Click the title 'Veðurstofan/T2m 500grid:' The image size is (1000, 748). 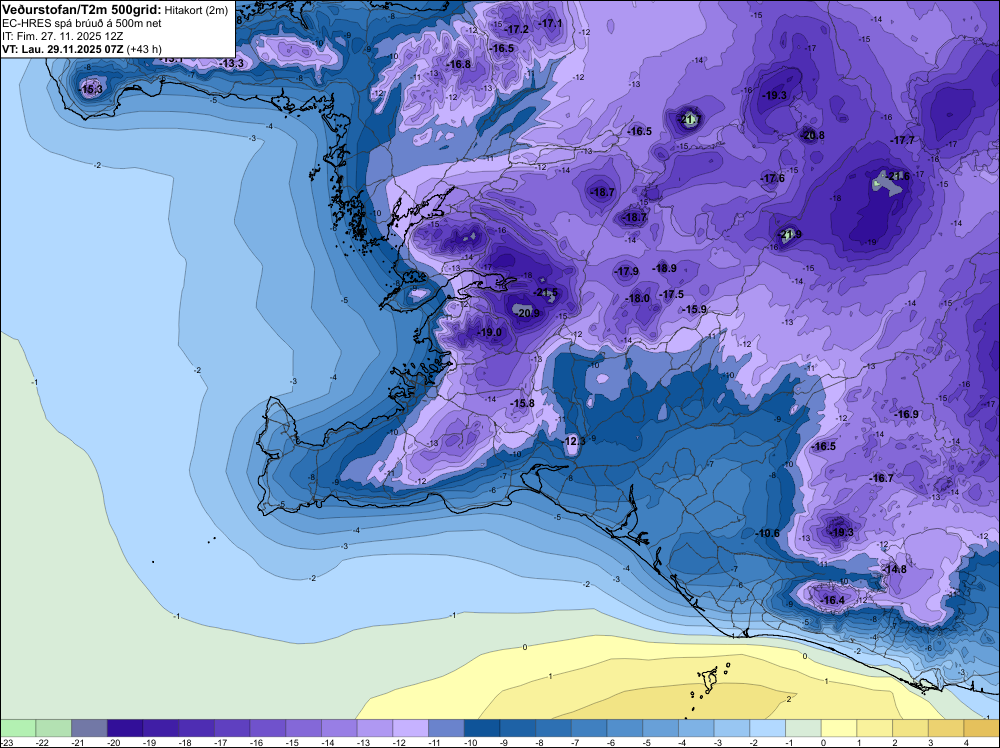coord(82,10)
